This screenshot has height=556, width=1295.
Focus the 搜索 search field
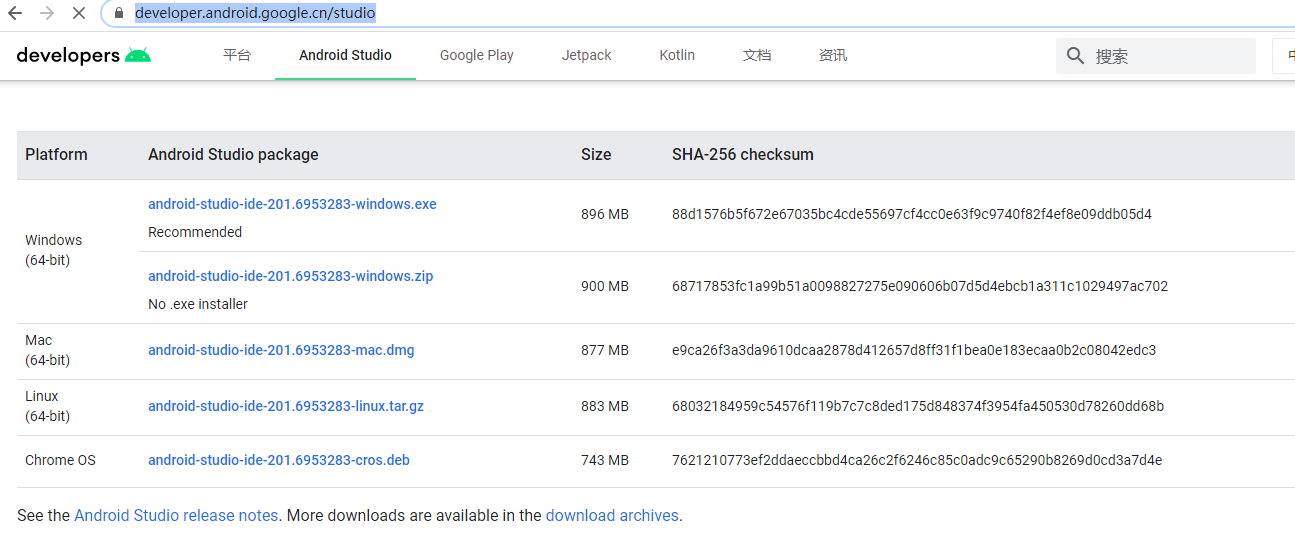[x=1170, y=56]
